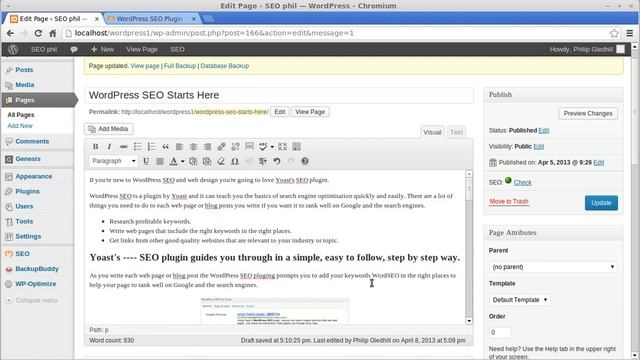Screen dimensions: 640x360
Task: Insert a blockquote
Action: pyautogui.click(x=165, y=147)
